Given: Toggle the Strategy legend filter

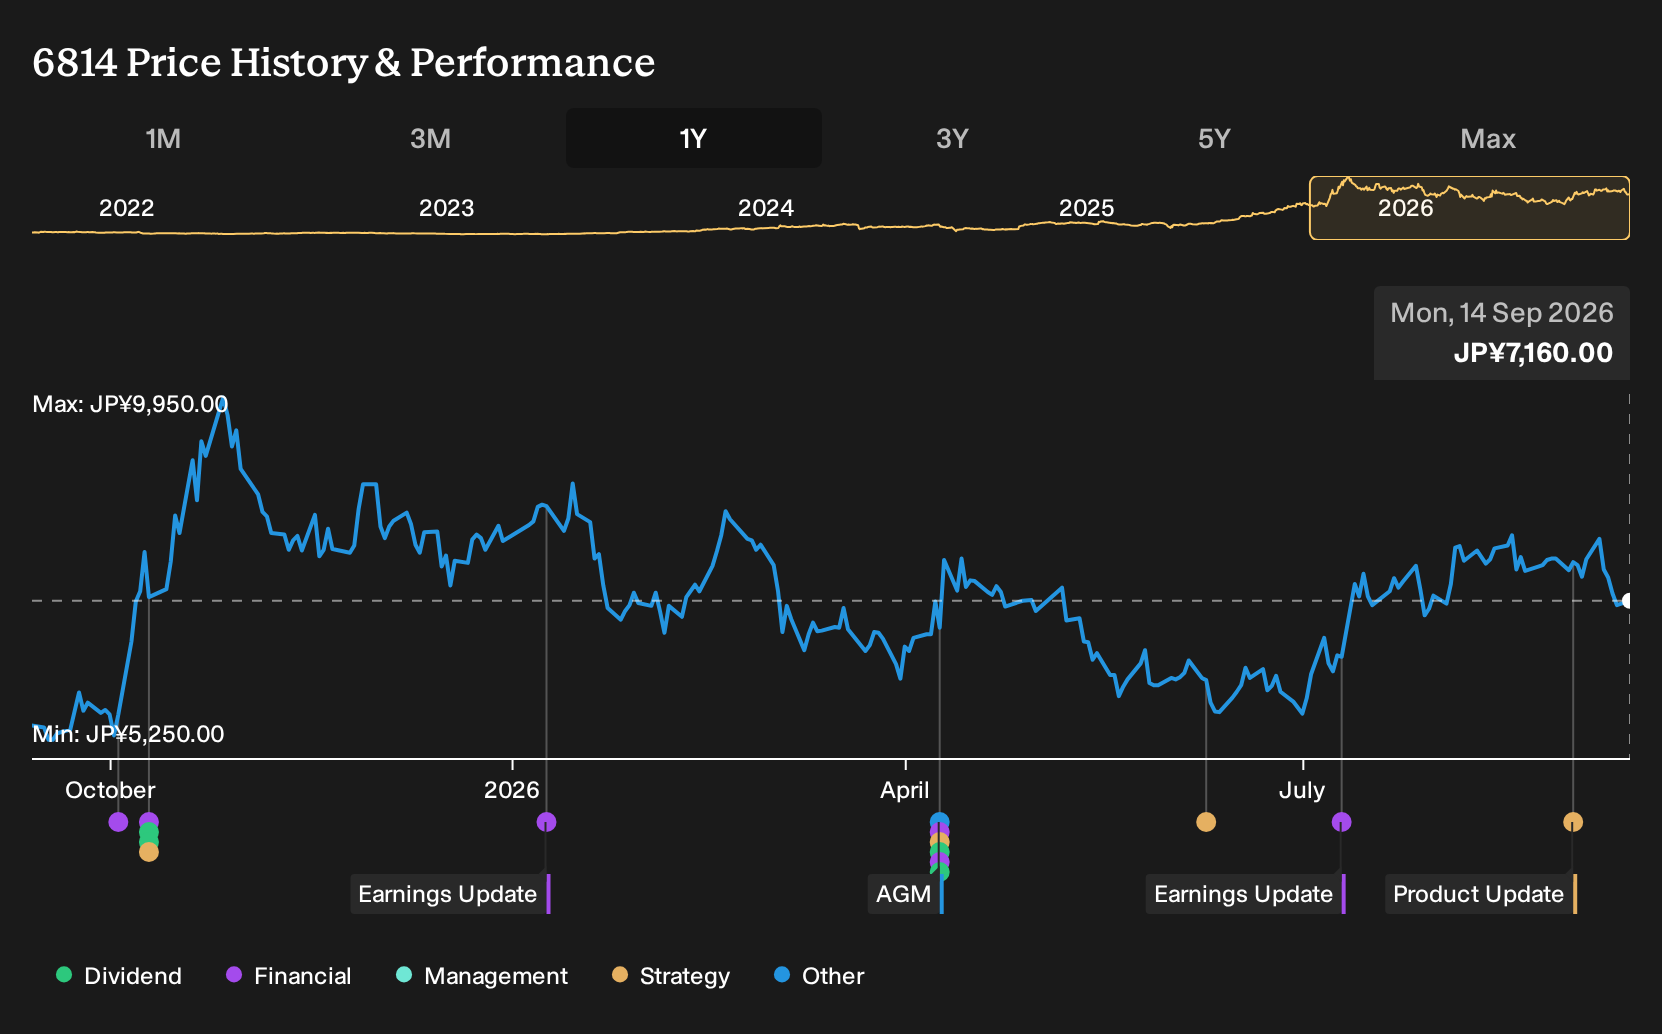Looking at the screenshot, I should [x=671, y=976].
